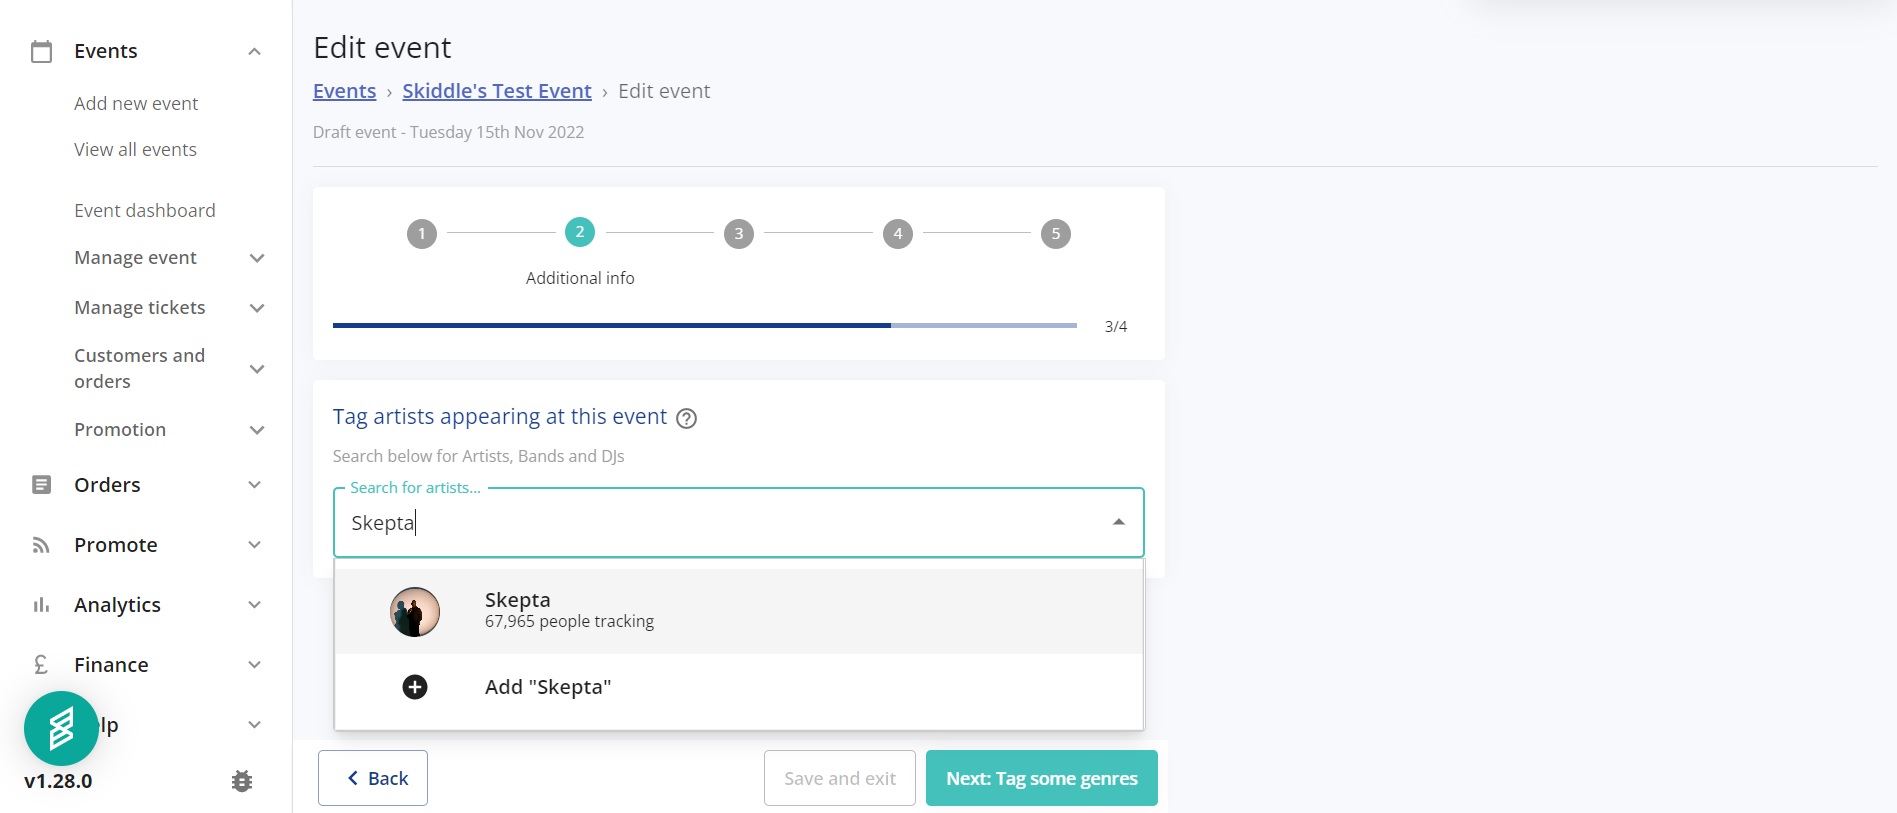This screenshot has height=813, width=1897.
Task: Go to step 3 in progress stepper
Action: point(739,234)
